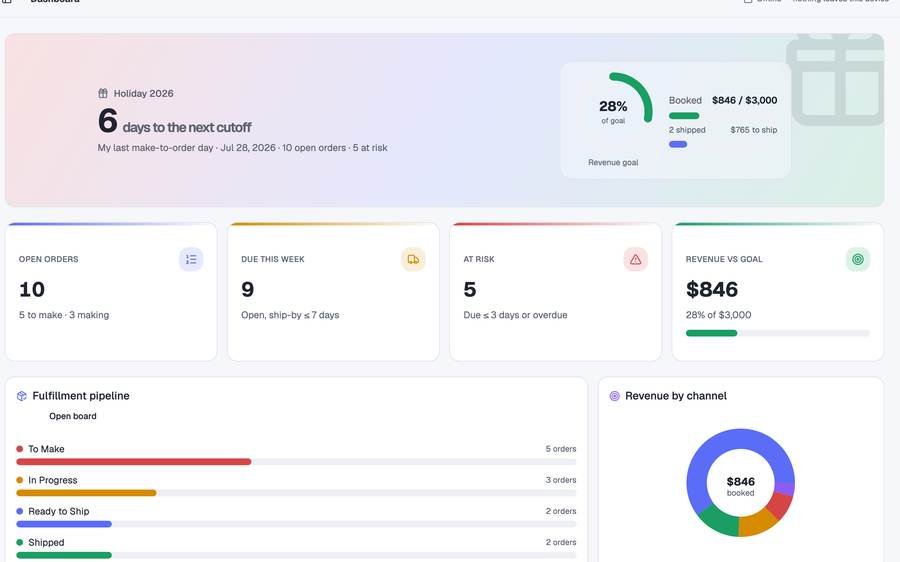This screenshot has width=900, height=562.
Task: Click "2 orders" in Shipped row
Action: [x=561, y=542]
